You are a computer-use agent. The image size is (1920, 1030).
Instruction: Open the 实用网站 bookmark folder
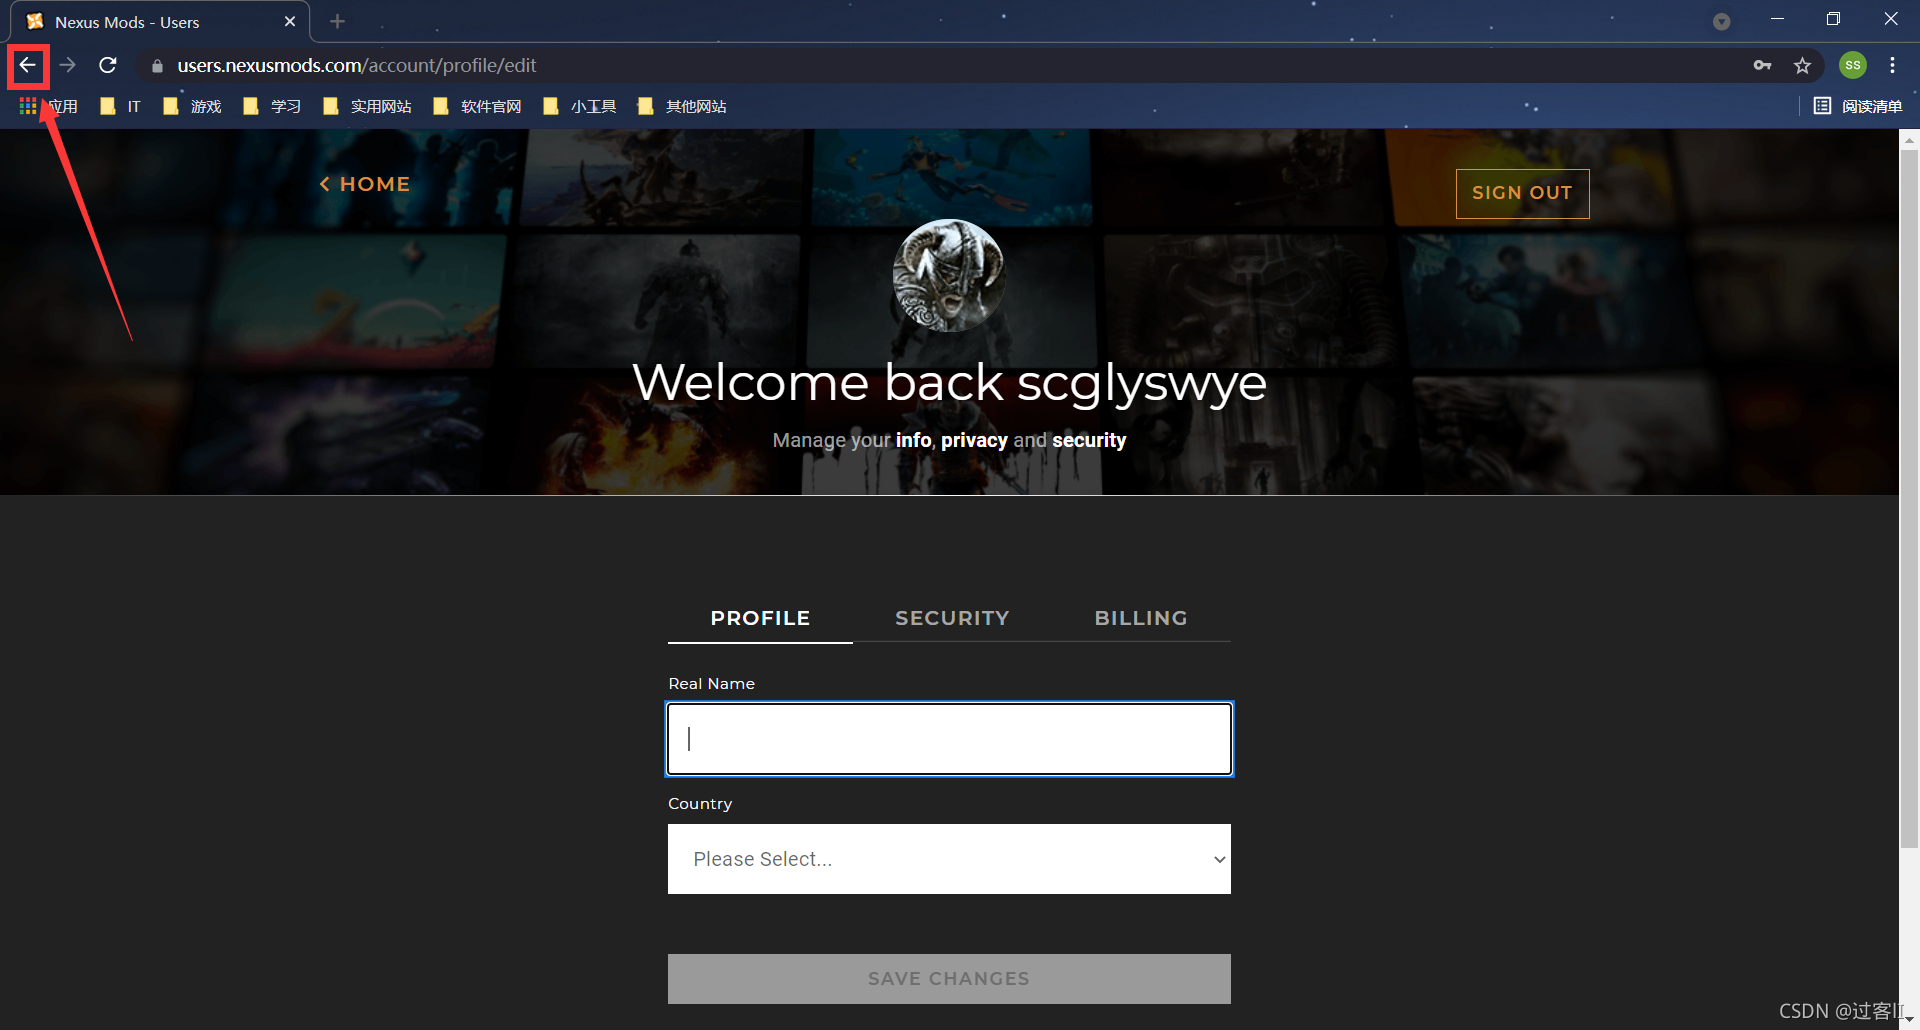[367, 106]
